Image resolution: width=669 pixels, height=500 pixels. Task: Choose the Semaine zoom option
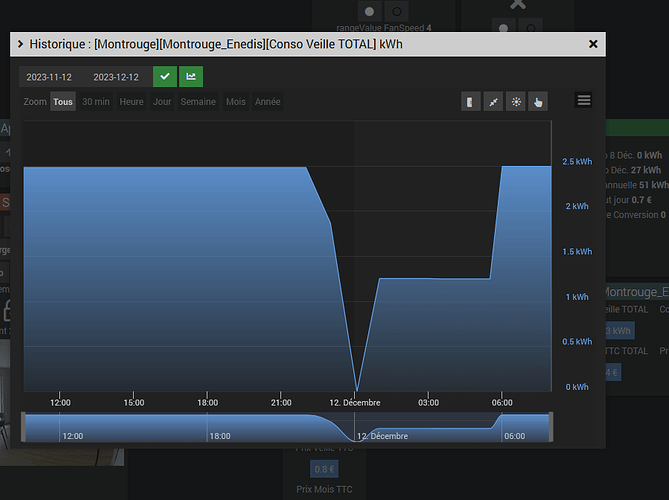(198, 102)
